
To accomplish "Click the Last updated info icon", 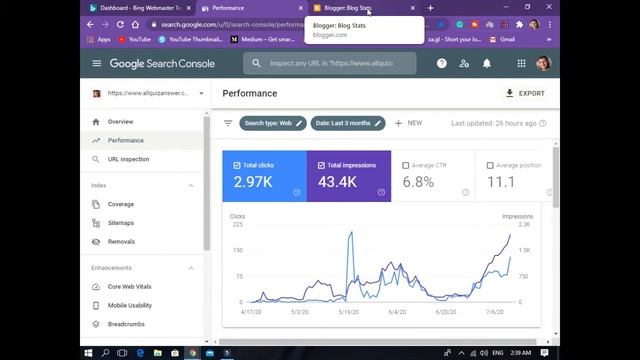I will (x=542, y=123).
